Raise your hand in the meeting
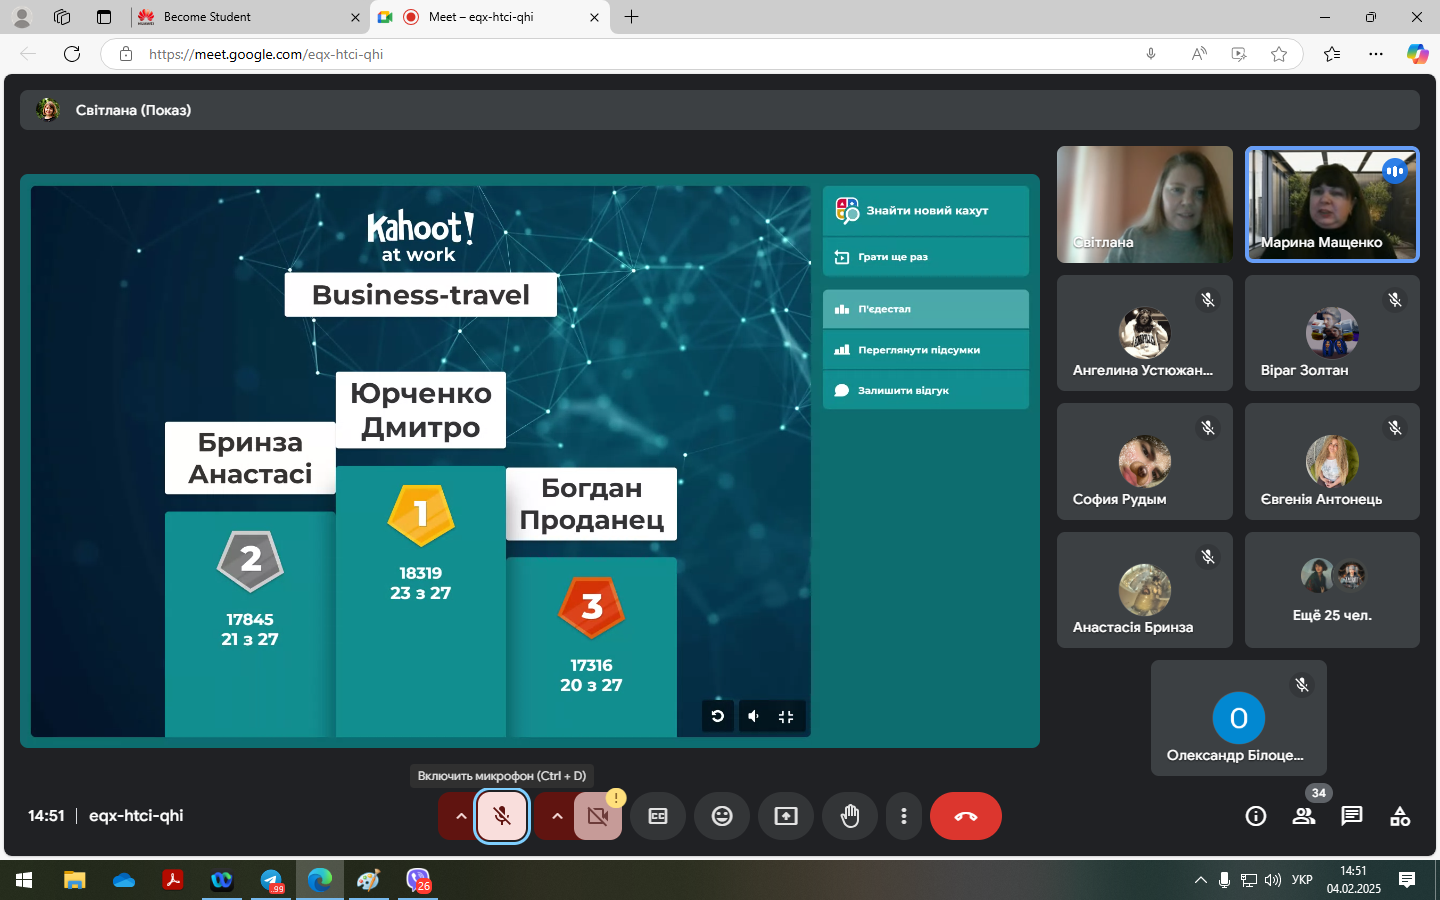The height and width of the screenshot is (900, 1440). 850,816
